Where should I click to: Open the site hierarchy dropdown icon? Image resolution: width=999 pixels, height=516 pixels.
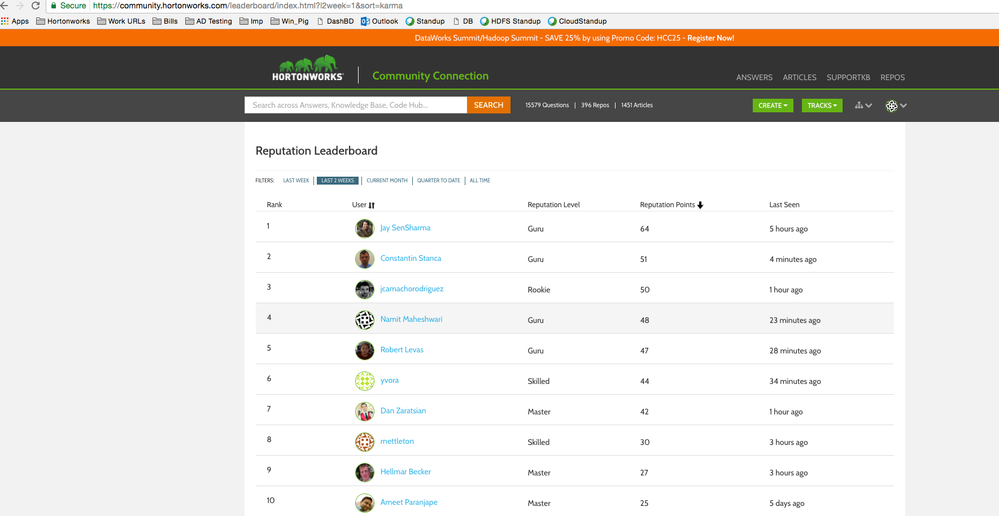point(863,106)
